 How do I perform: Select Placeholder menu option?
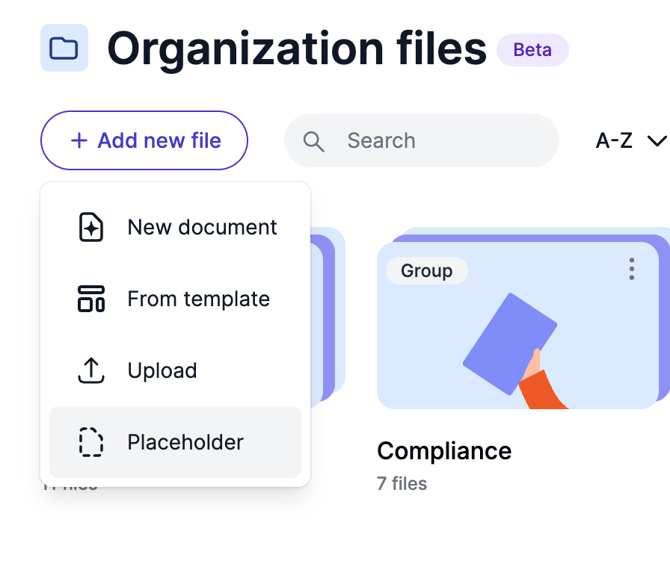point(176,442)
